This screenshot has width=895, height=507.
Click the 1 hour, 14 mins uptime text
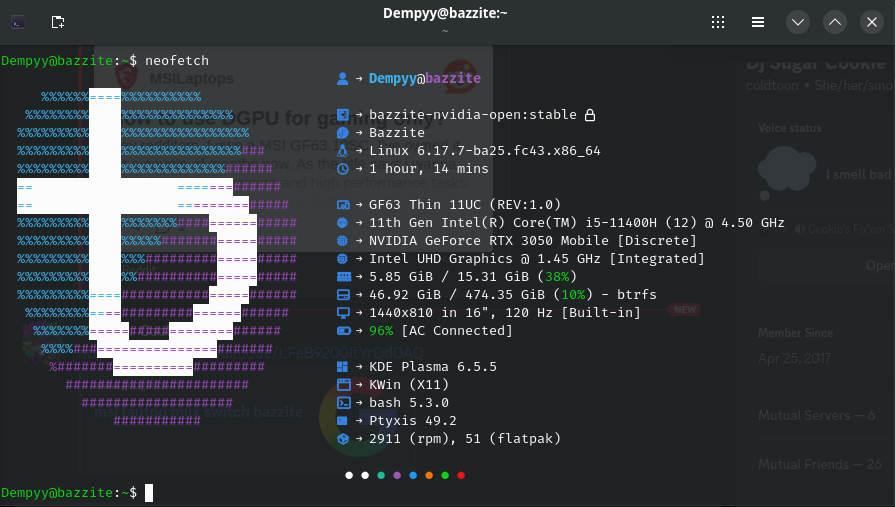pos(429,168)
